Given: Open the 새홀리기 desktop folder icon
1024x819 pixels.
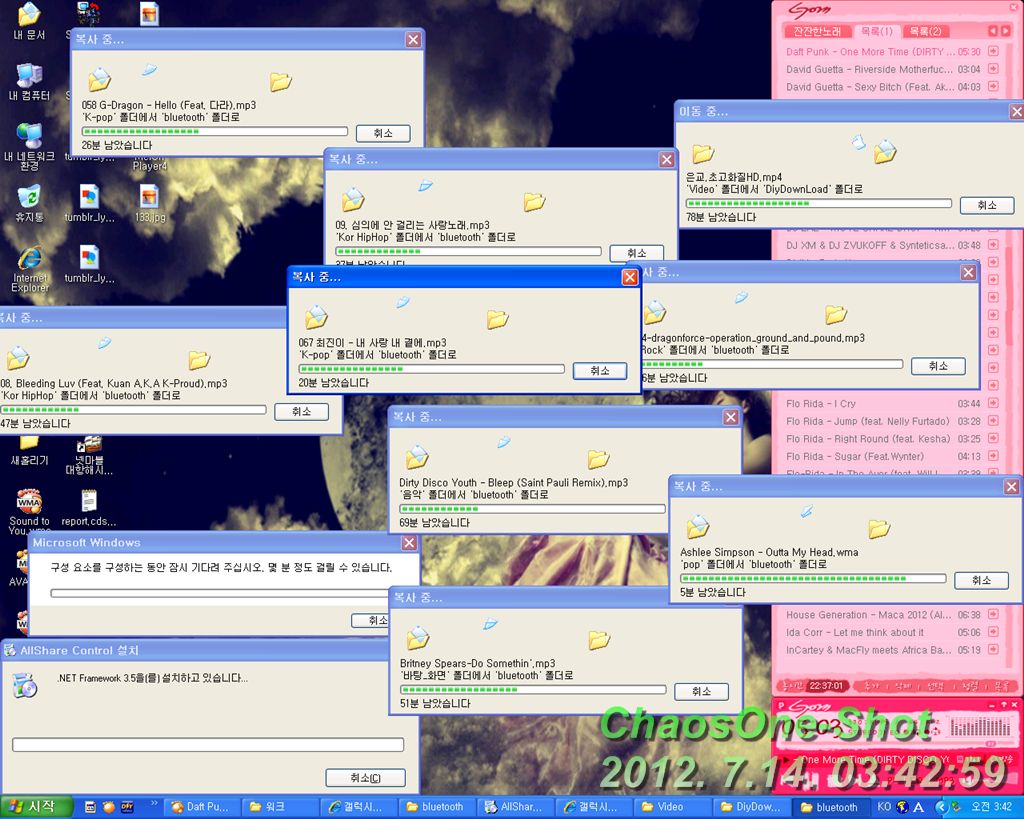Looking at the screenshot, I should pyautogui.click(x=29, y=452).
